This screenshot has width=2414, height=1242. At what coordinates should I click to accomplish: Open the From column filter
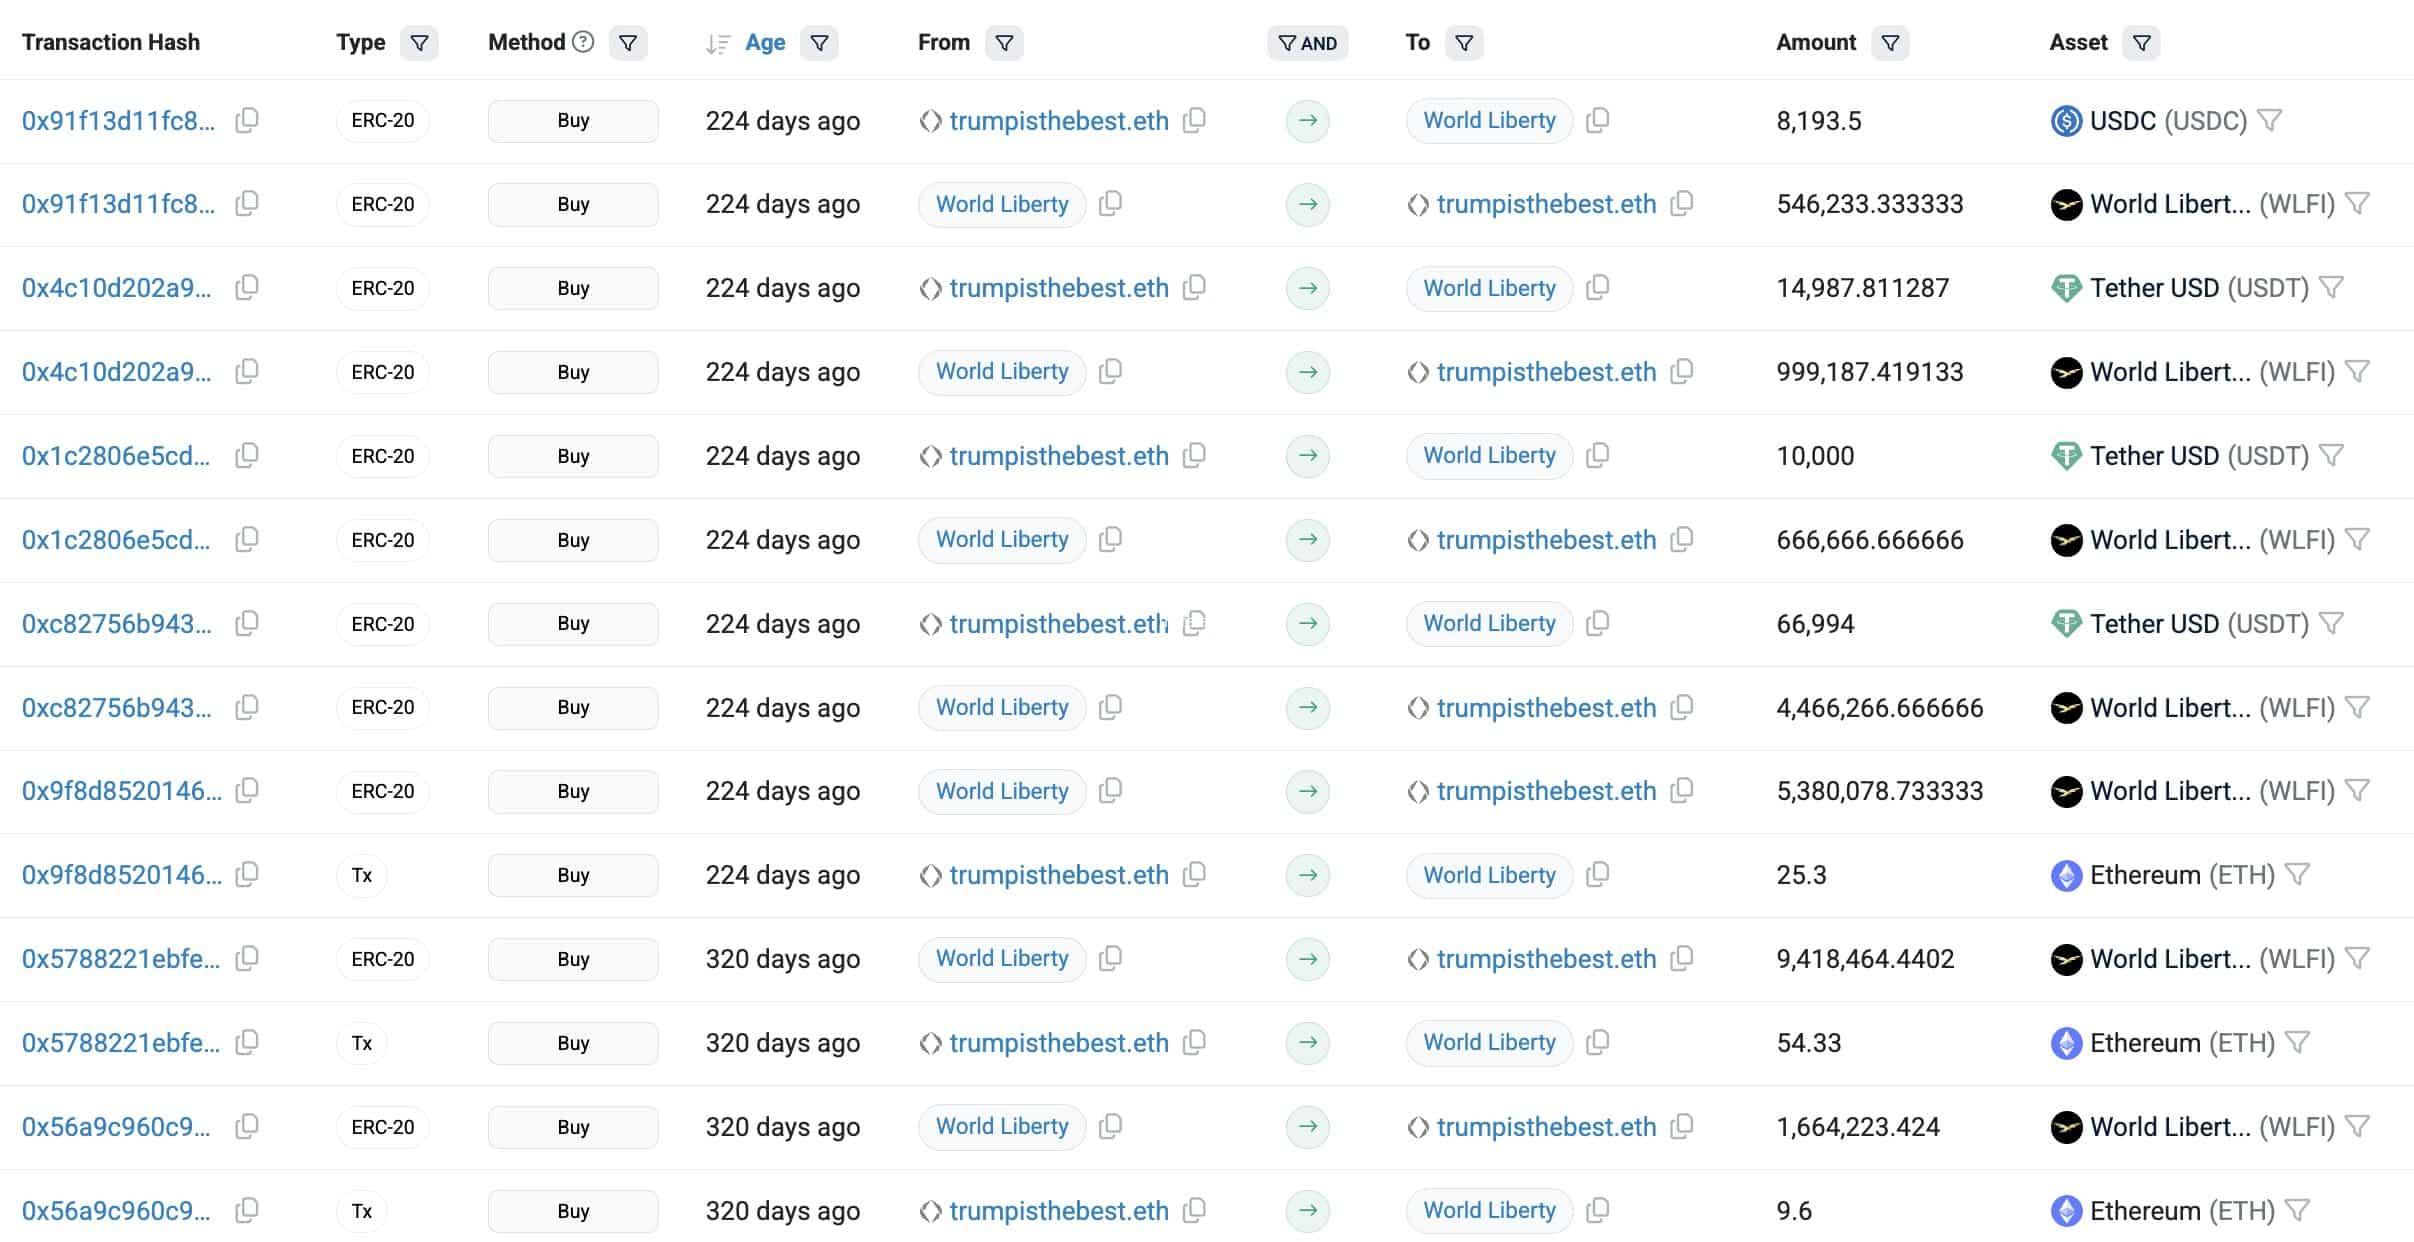point(1004,43)
